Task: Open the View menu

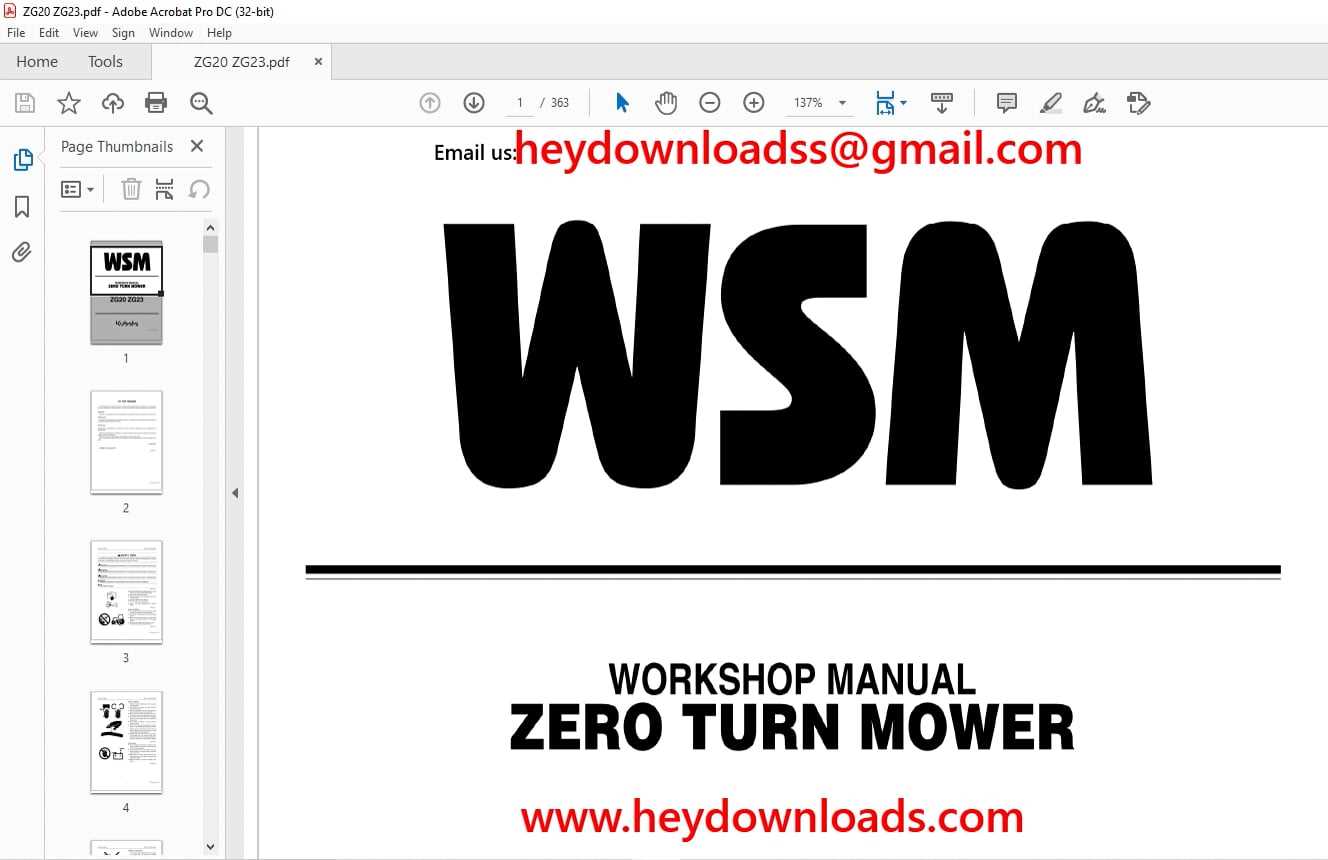Action: coord(86,33)
